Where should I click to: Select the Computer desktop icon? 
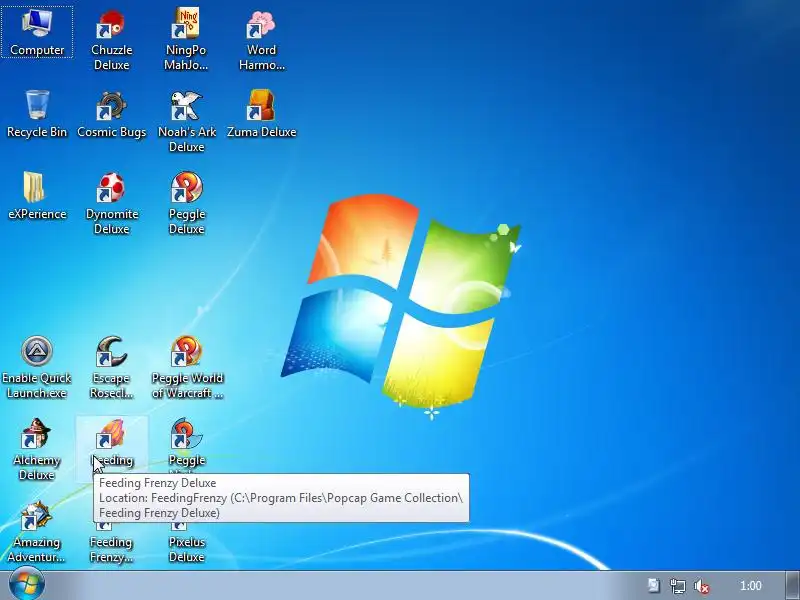tap(37, 32)
